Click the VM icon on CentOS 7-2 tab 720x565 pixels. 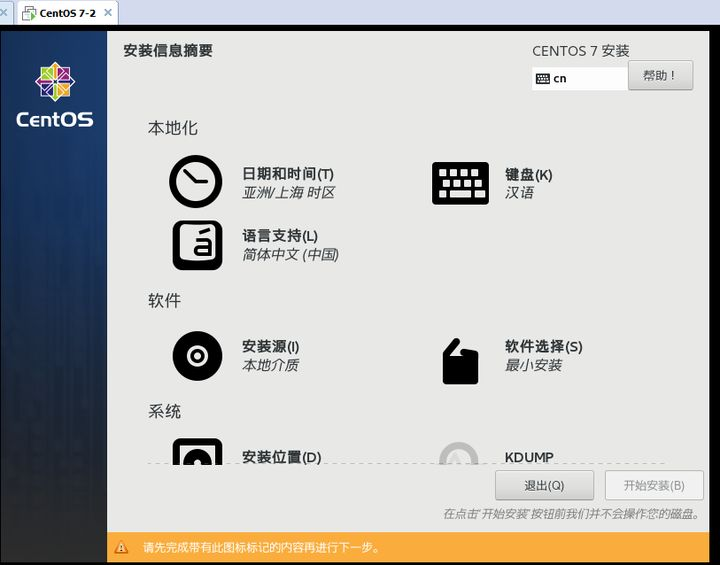pos(29,13)
